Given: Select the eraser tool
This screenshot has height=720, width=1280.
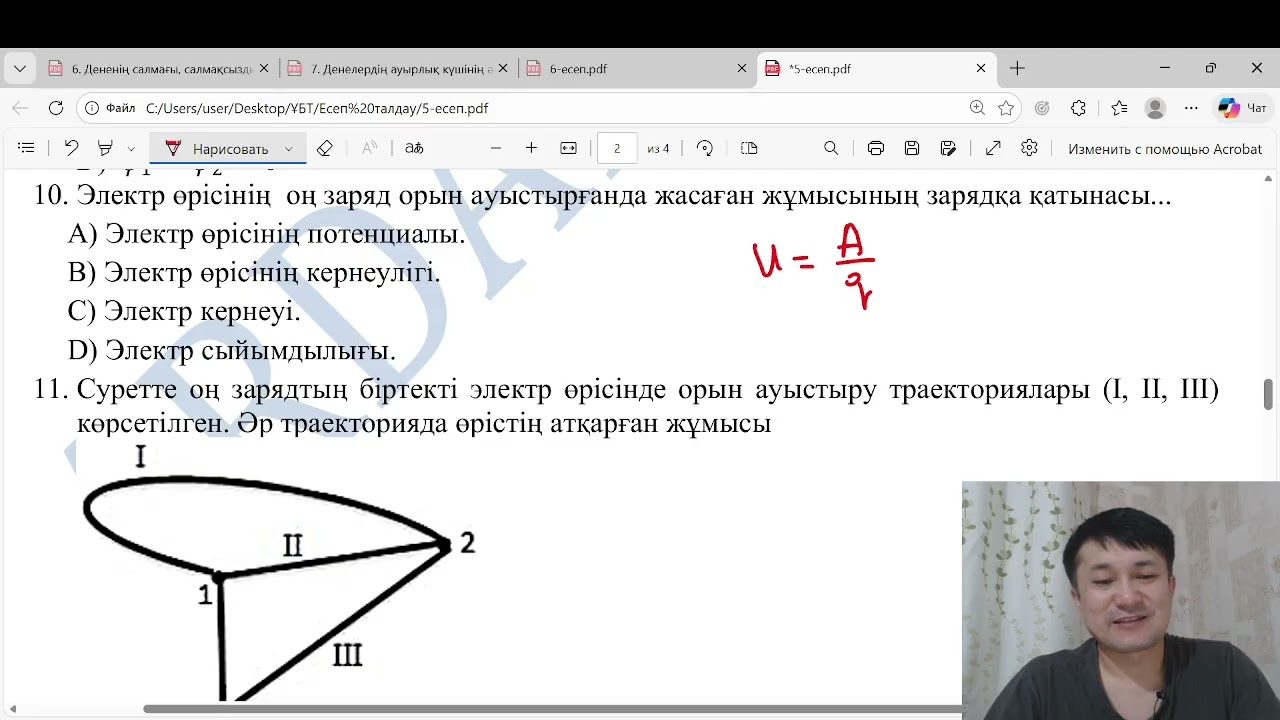Looking at the screenshot, I should point(324,148).
